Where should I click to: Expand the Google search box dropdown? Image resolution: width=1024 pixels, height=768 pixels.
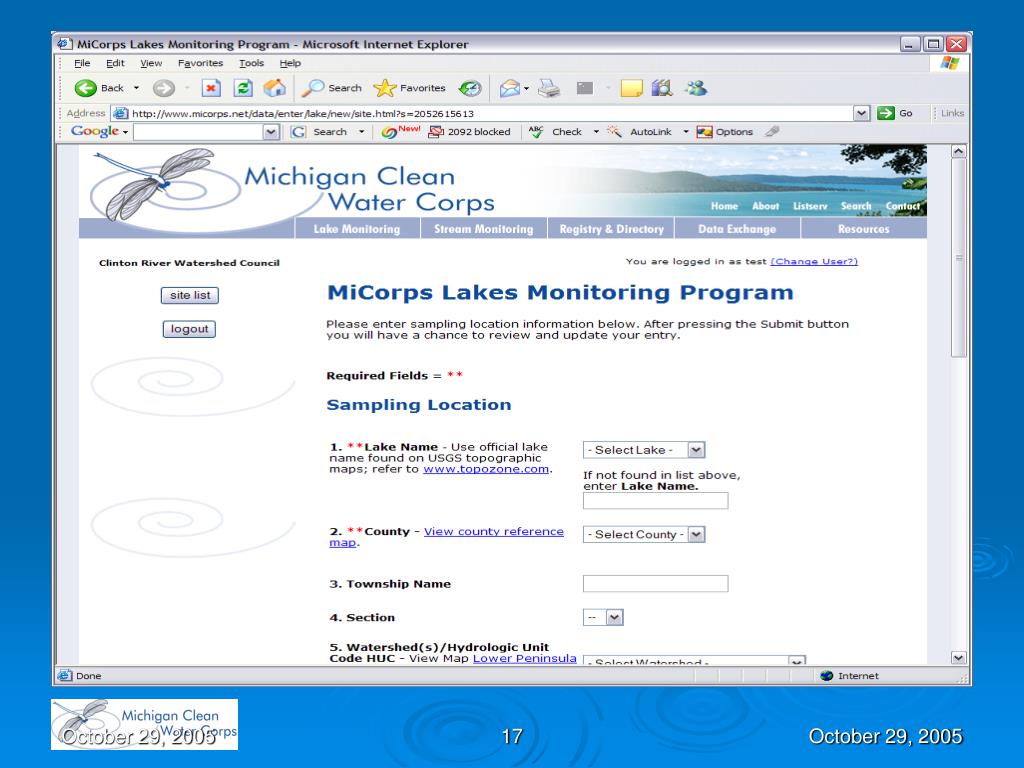[270, 132]
